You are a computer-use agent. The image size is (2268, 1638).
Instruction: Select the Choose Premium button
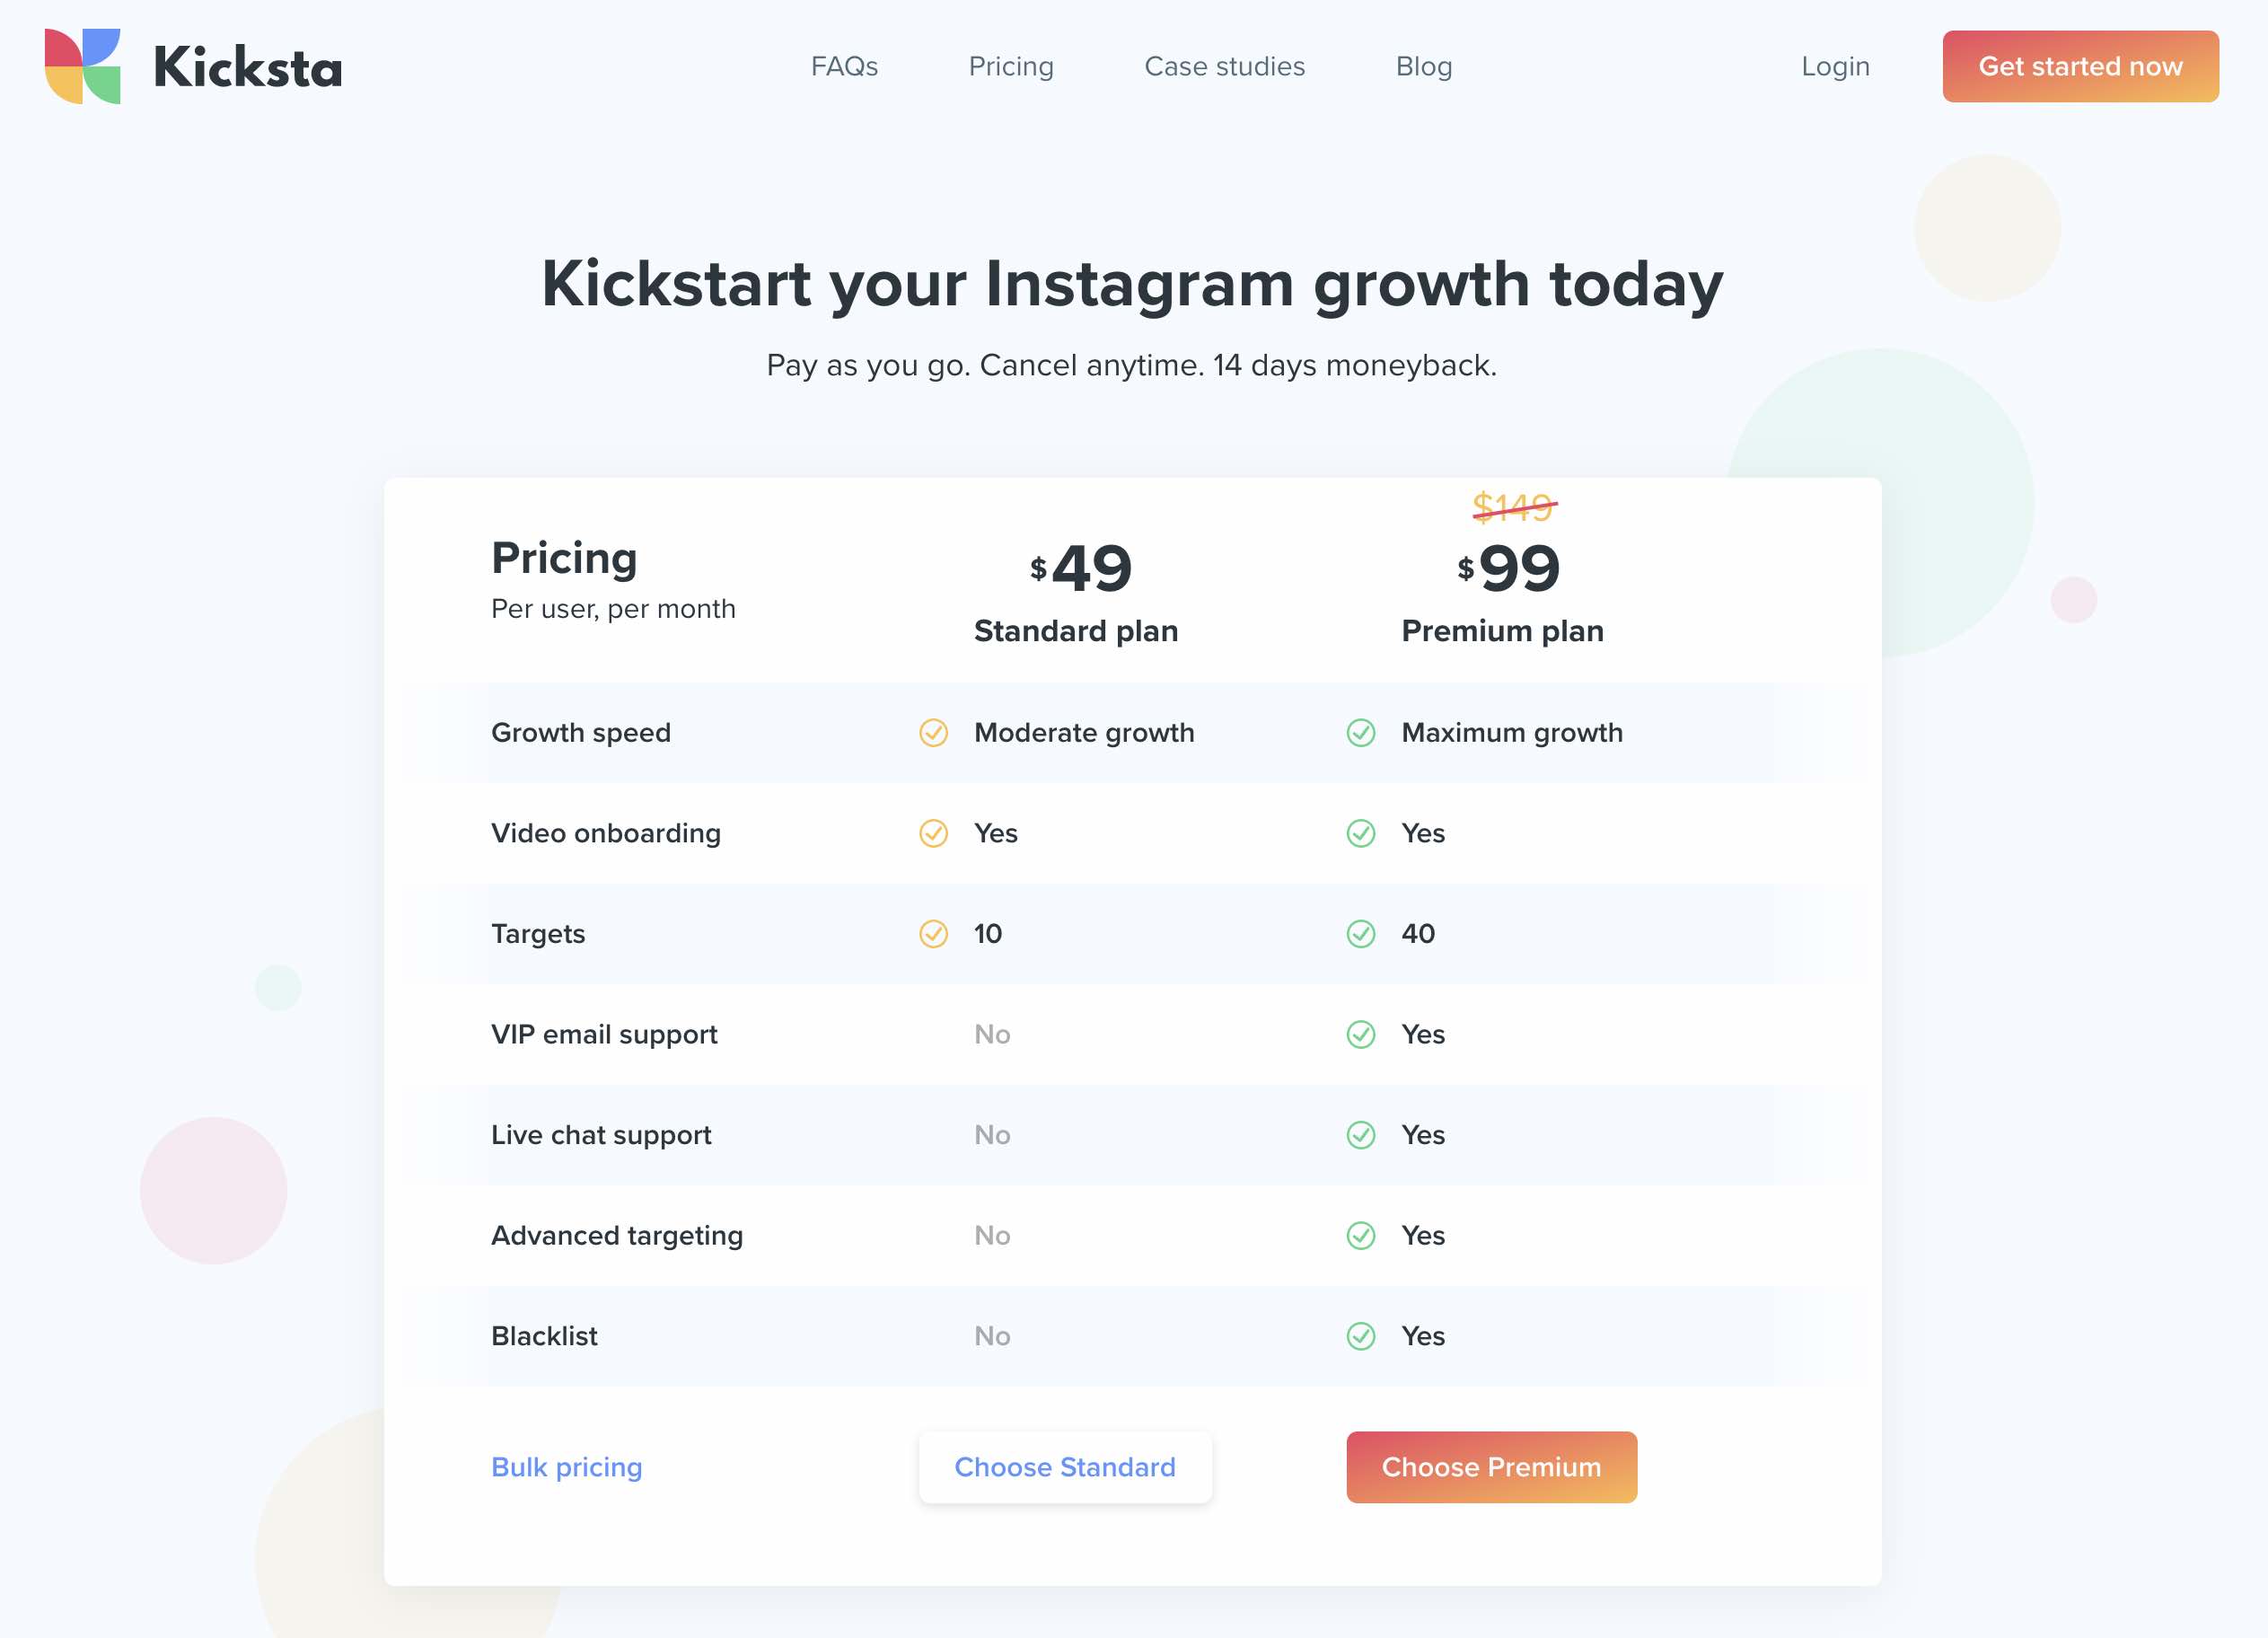1491,1467
